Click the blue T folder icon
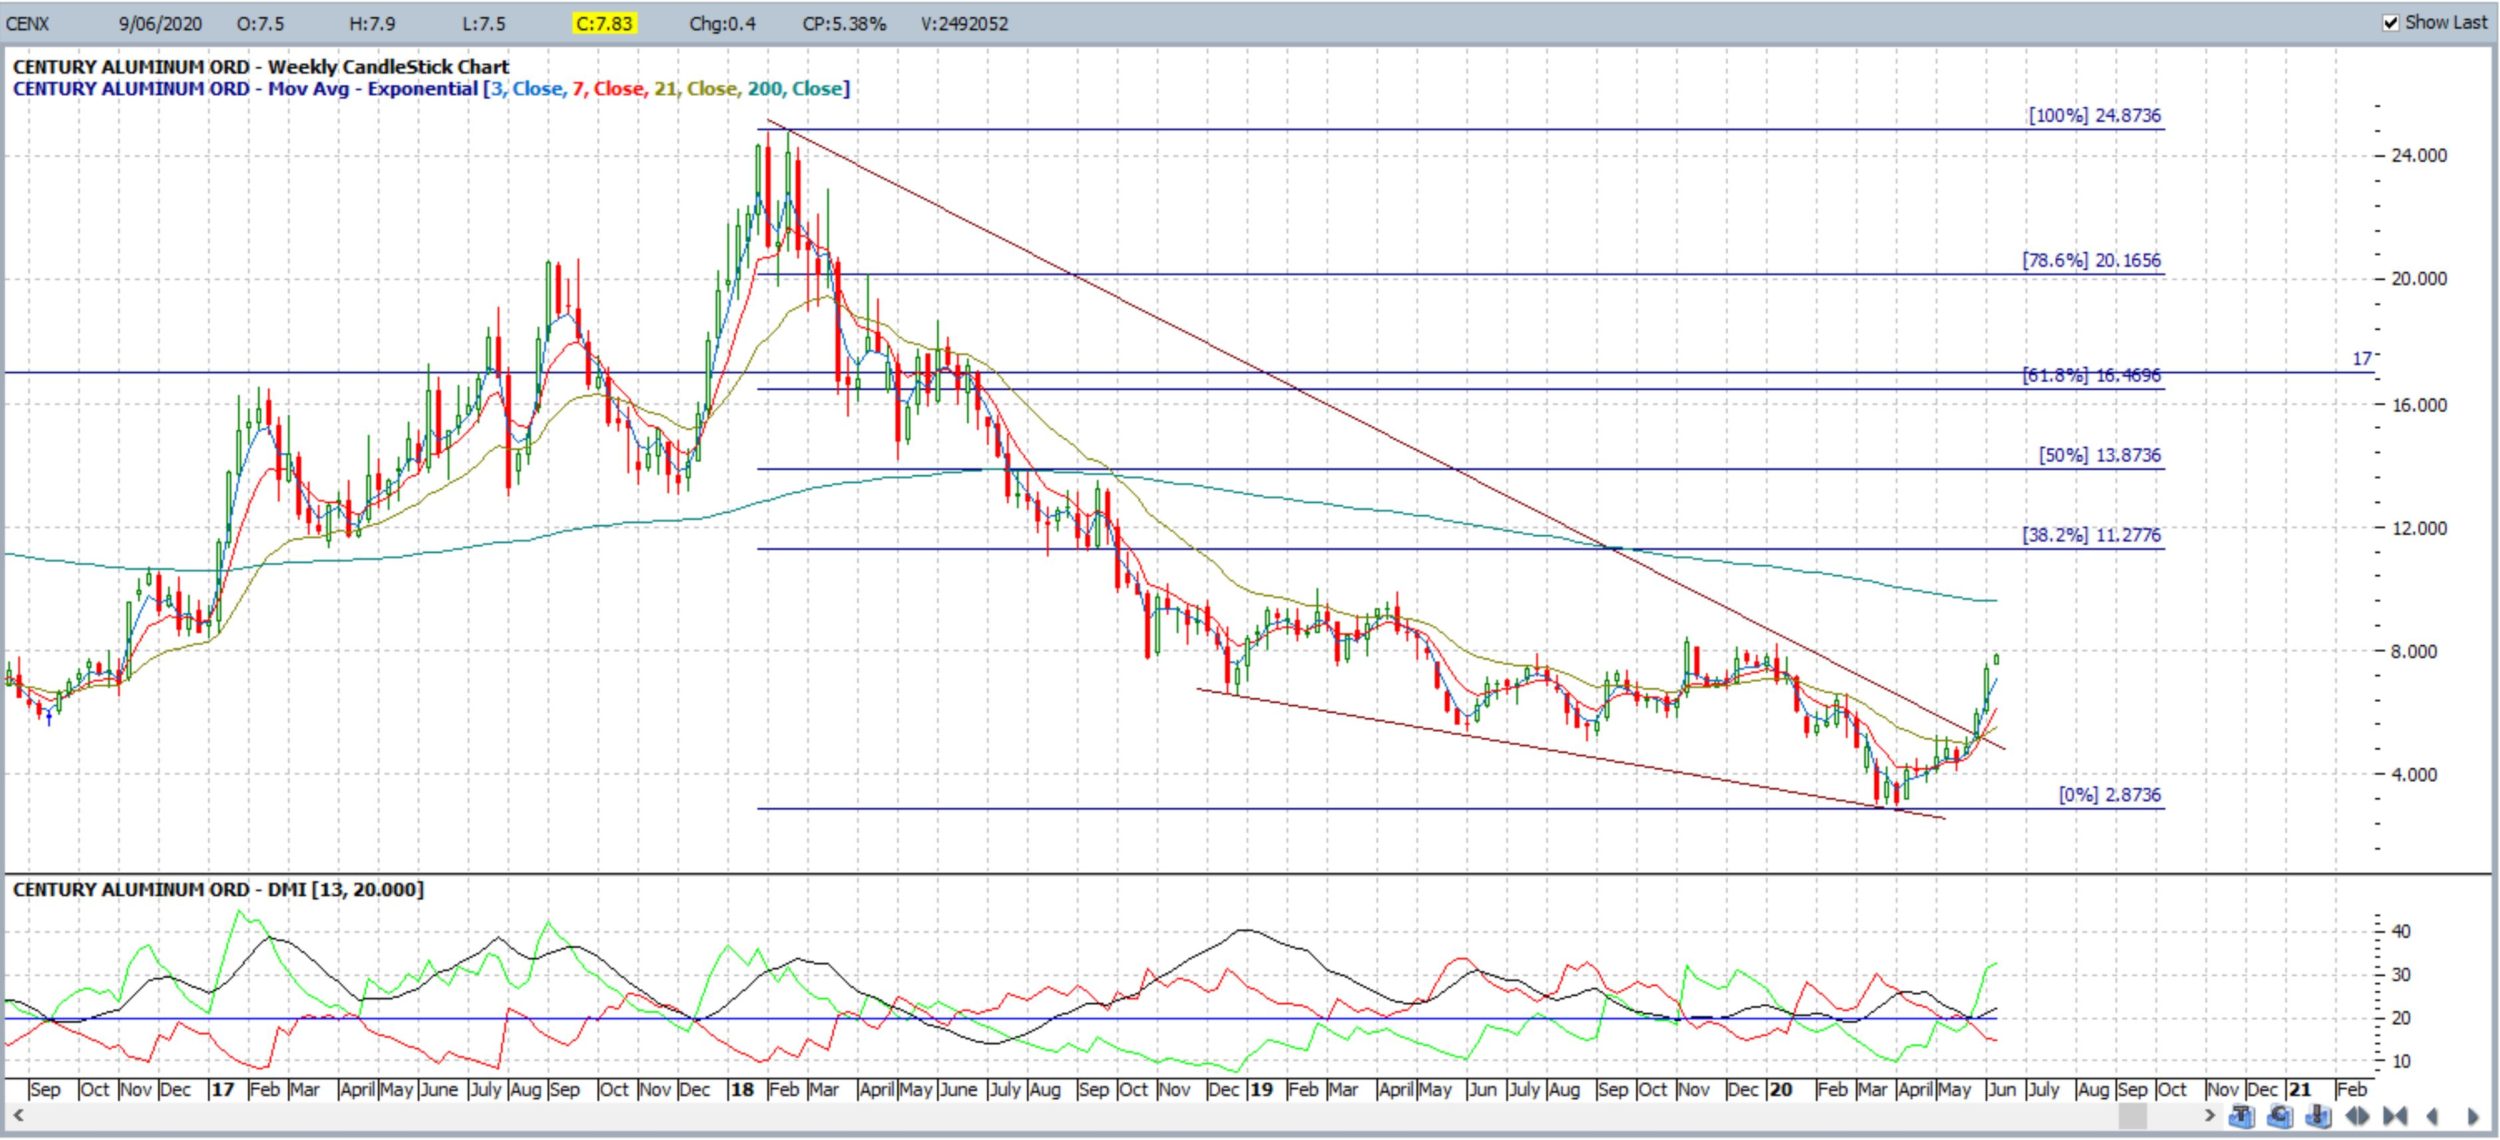The width and height of the screenshot is (2500, 1140). (2242, 1116)
